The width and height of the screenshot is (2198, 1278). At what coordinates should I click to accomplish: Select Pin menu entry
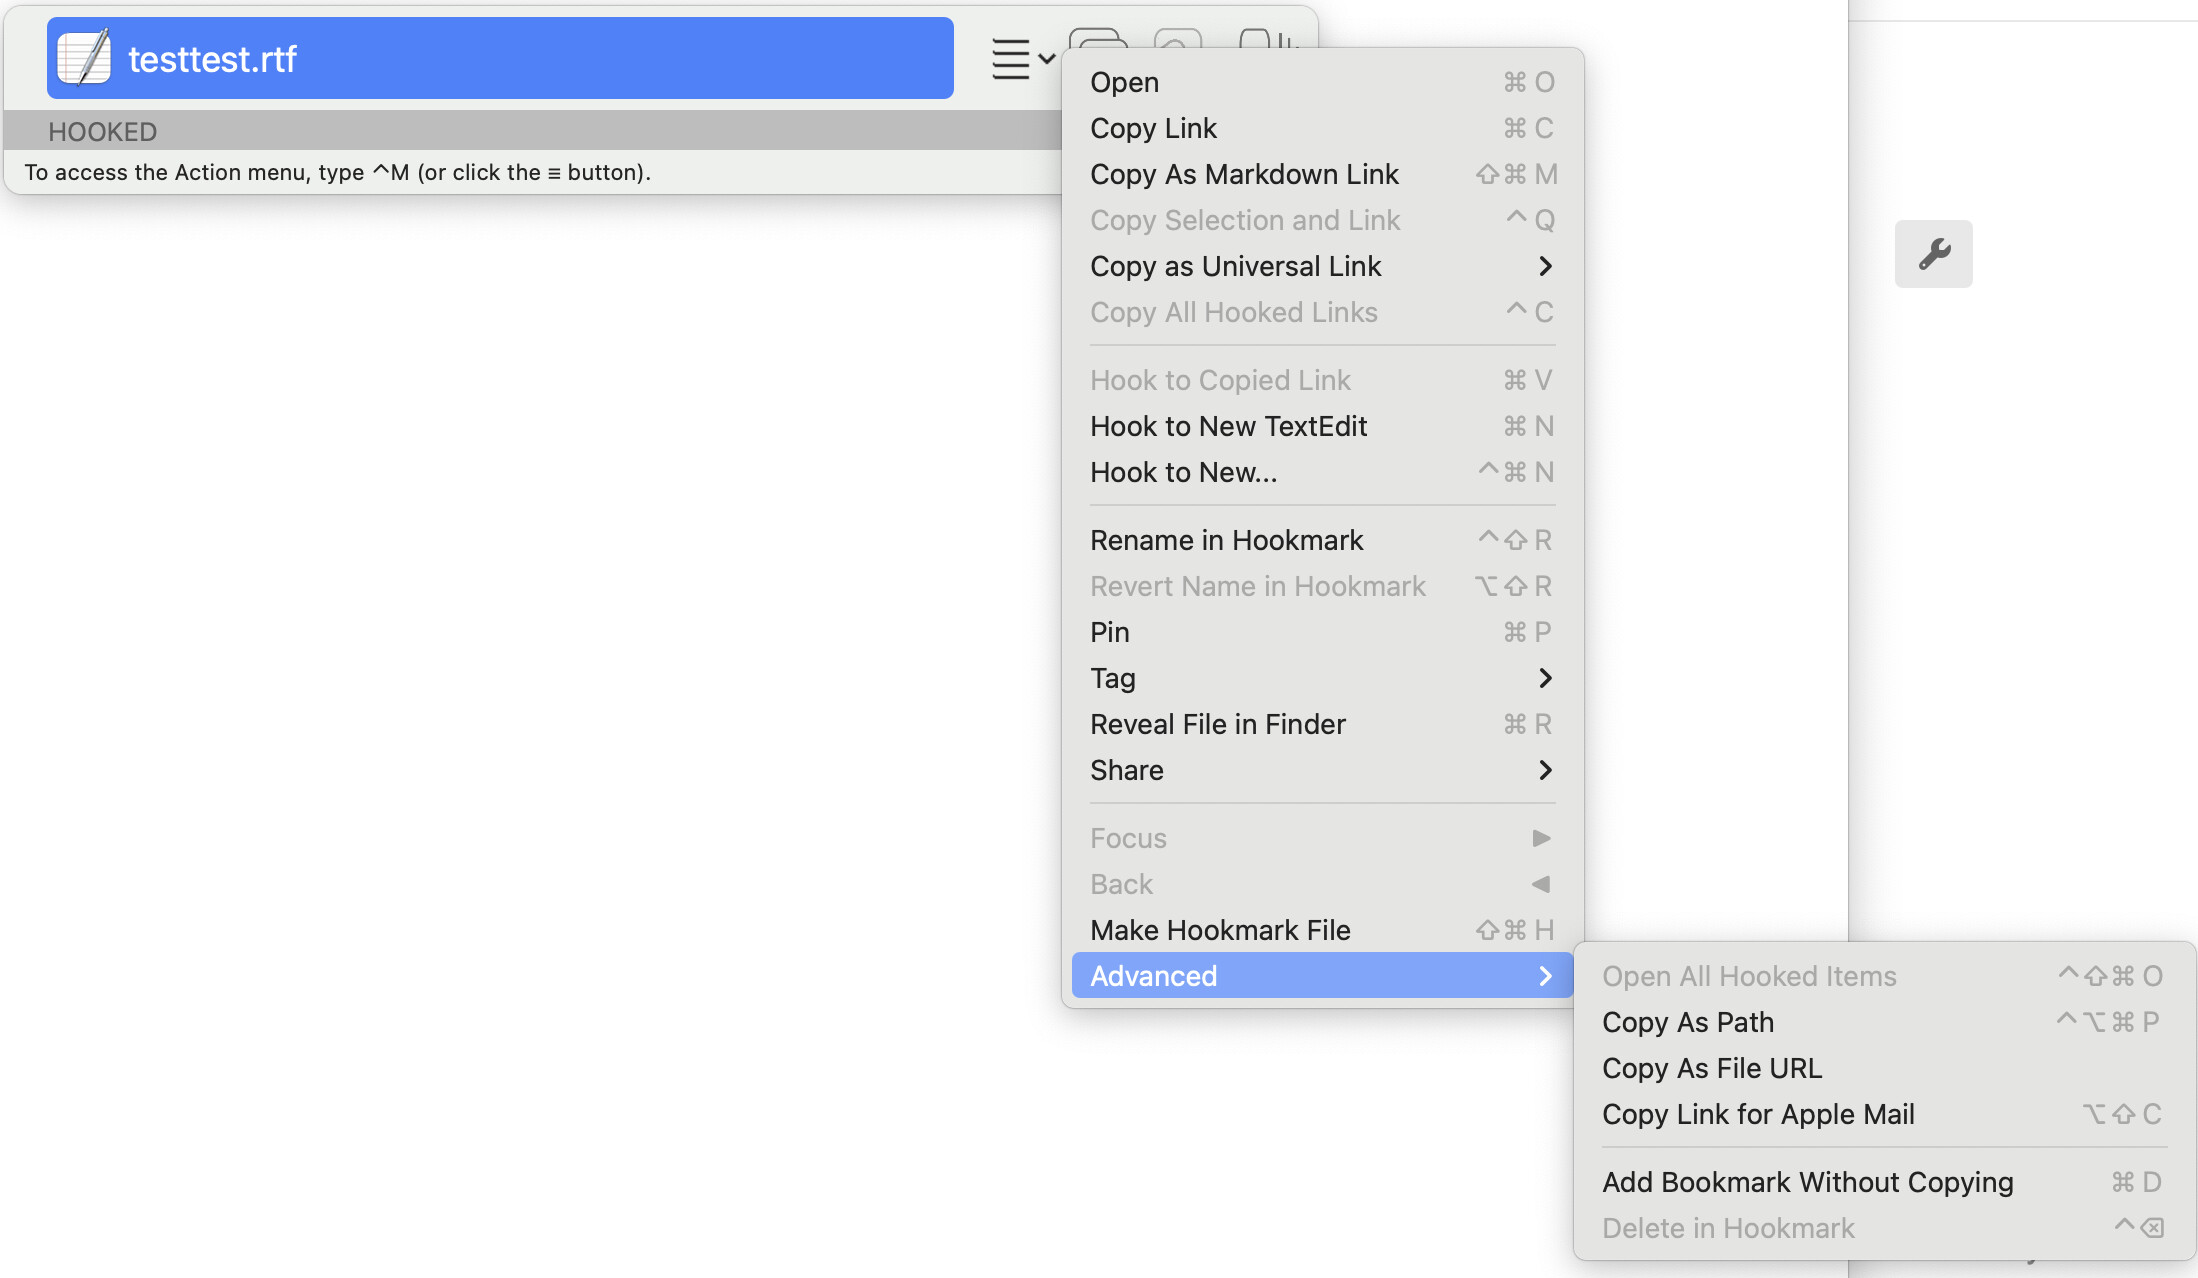click(1110, 632)
